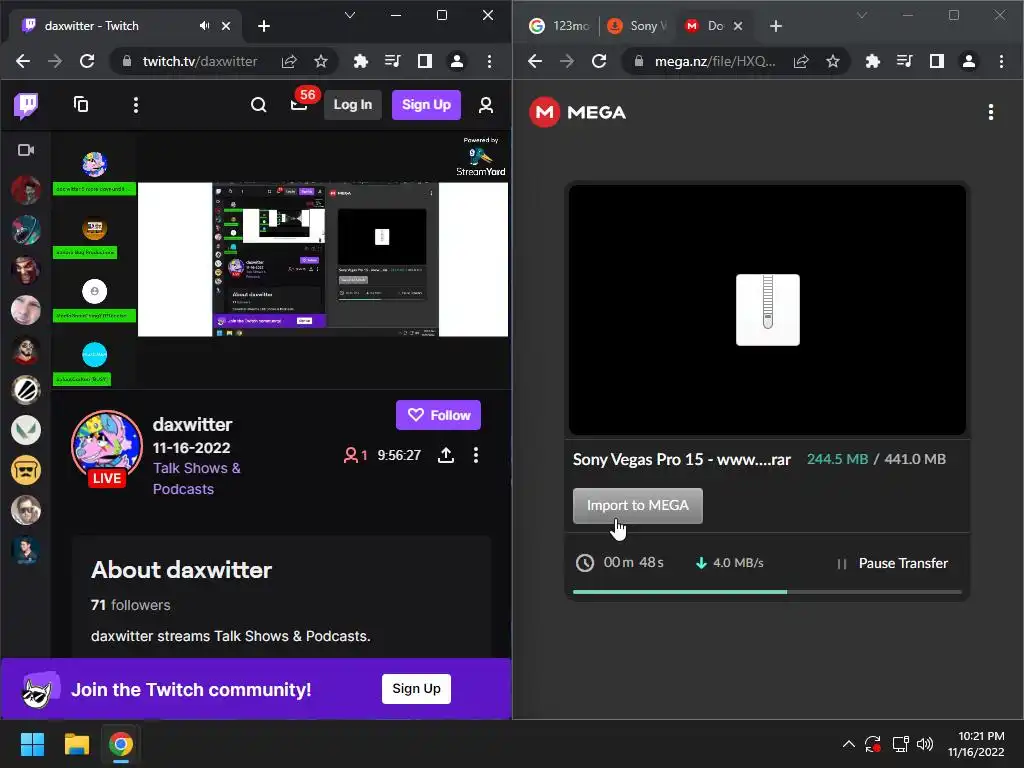Open volume control in system tray

[925, 744]
